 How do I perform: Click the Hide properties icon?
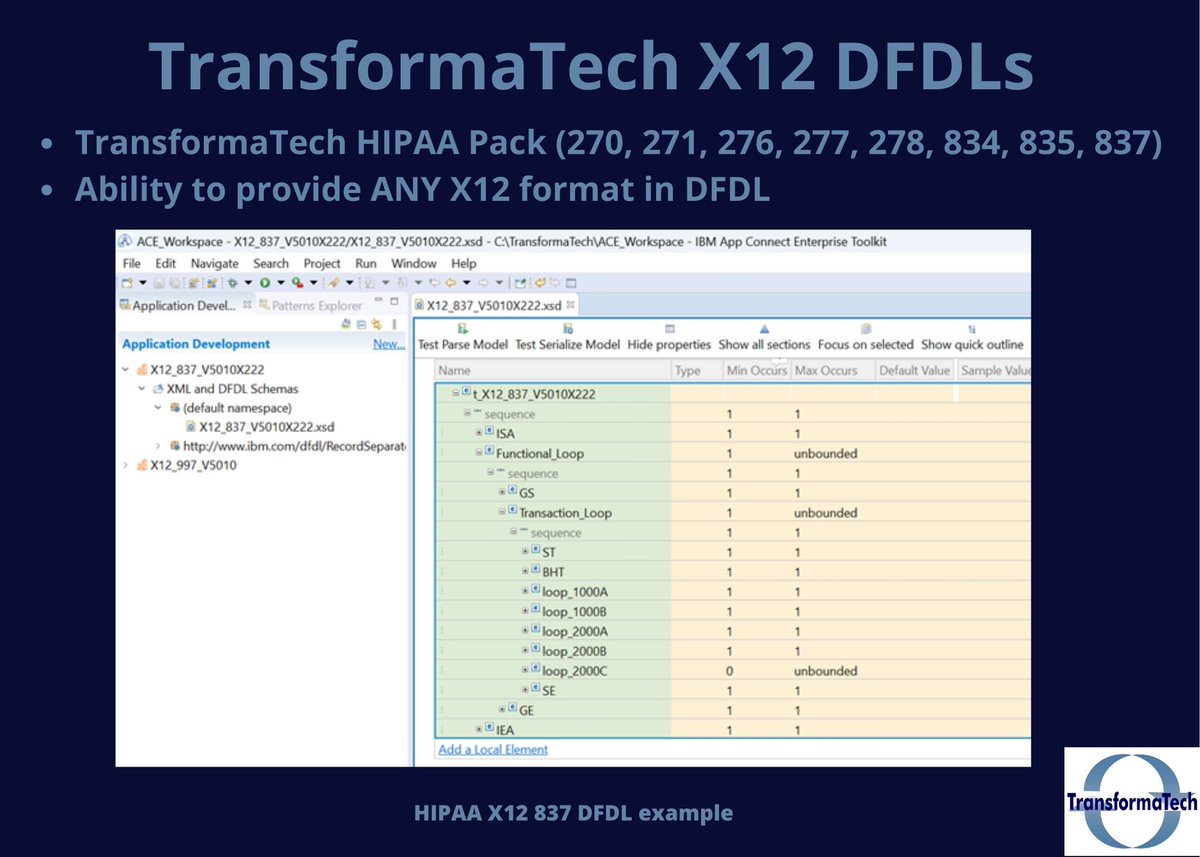pos(670,328)
